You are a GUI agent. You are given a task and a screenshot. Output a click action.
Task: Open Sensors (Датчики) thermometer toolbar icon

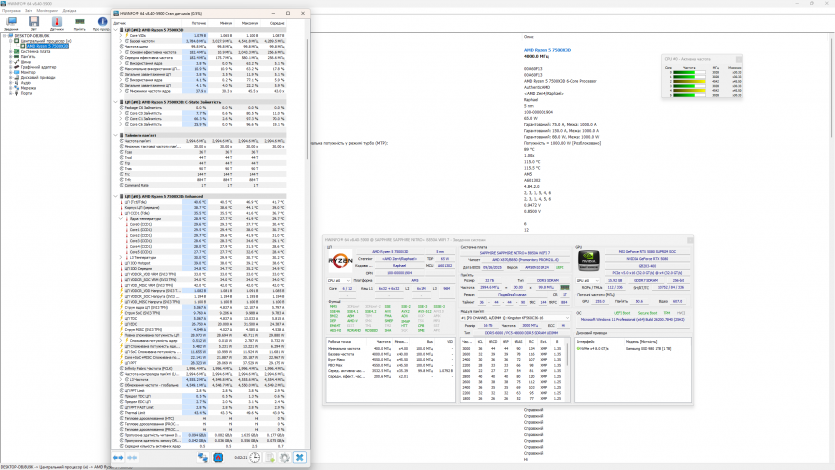click(x=58, y=22)
